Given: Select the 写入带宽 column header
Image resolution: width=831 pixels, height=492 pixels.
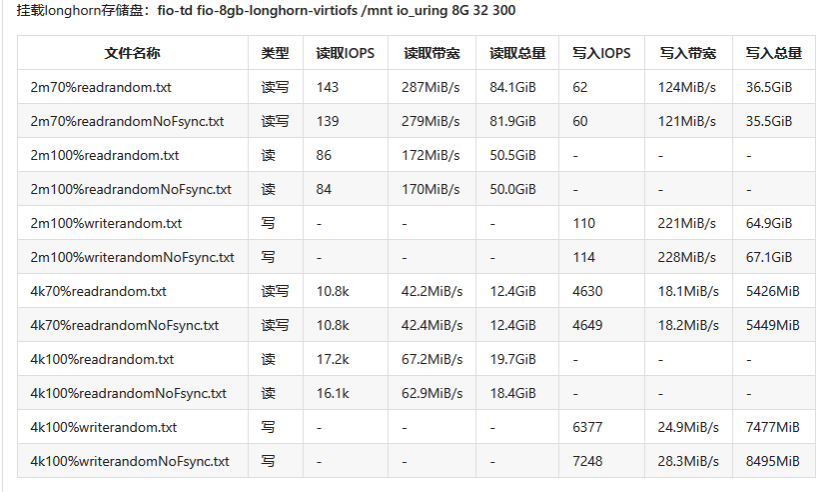Looking at the screenshot, I should tap(688, 53).
